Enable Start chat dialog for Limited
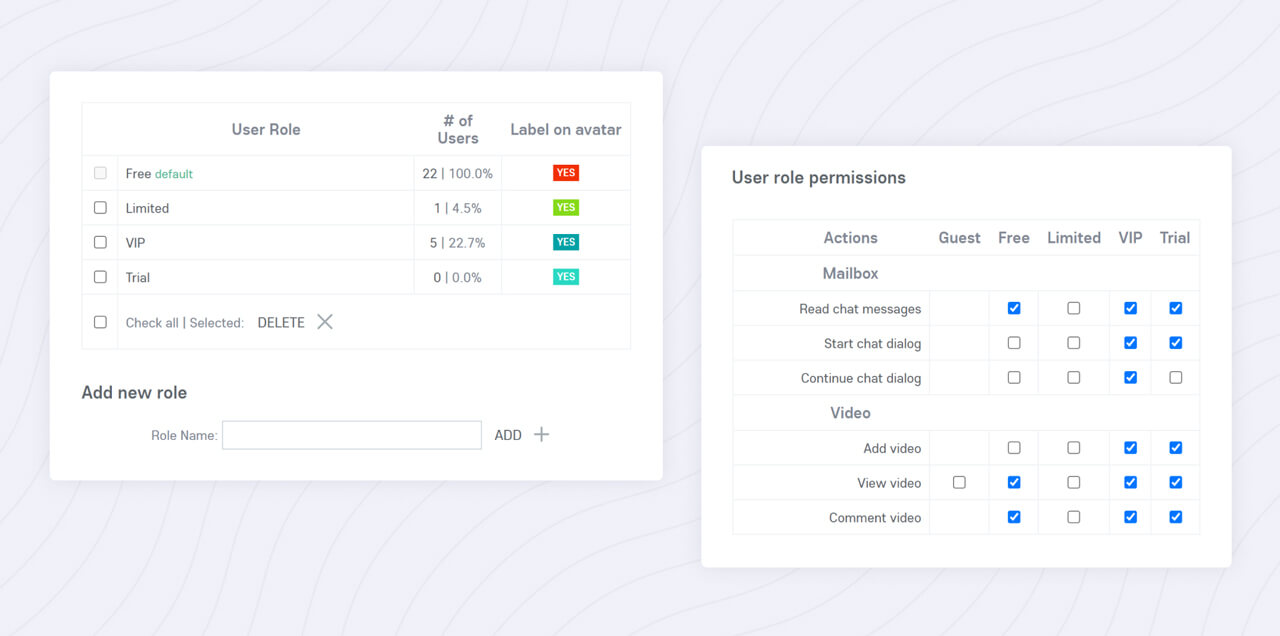Viewport: 1280px width, 636px height. click(1073, 343)
